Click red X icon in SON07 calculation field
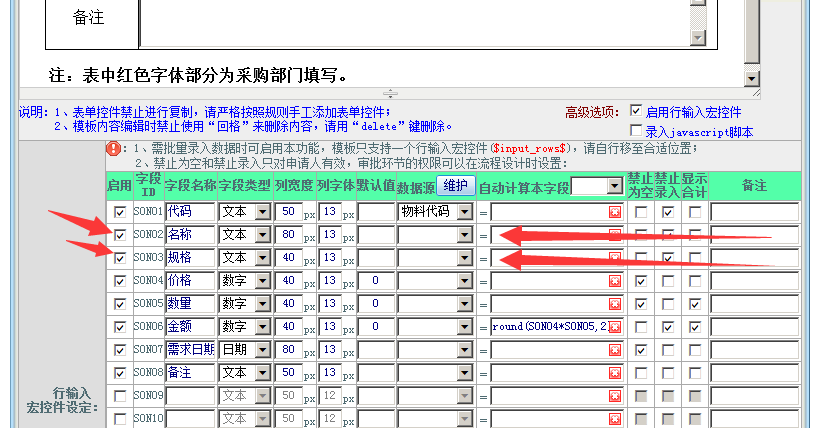Viewport: 819px width, 428px height. pos(614,350)
